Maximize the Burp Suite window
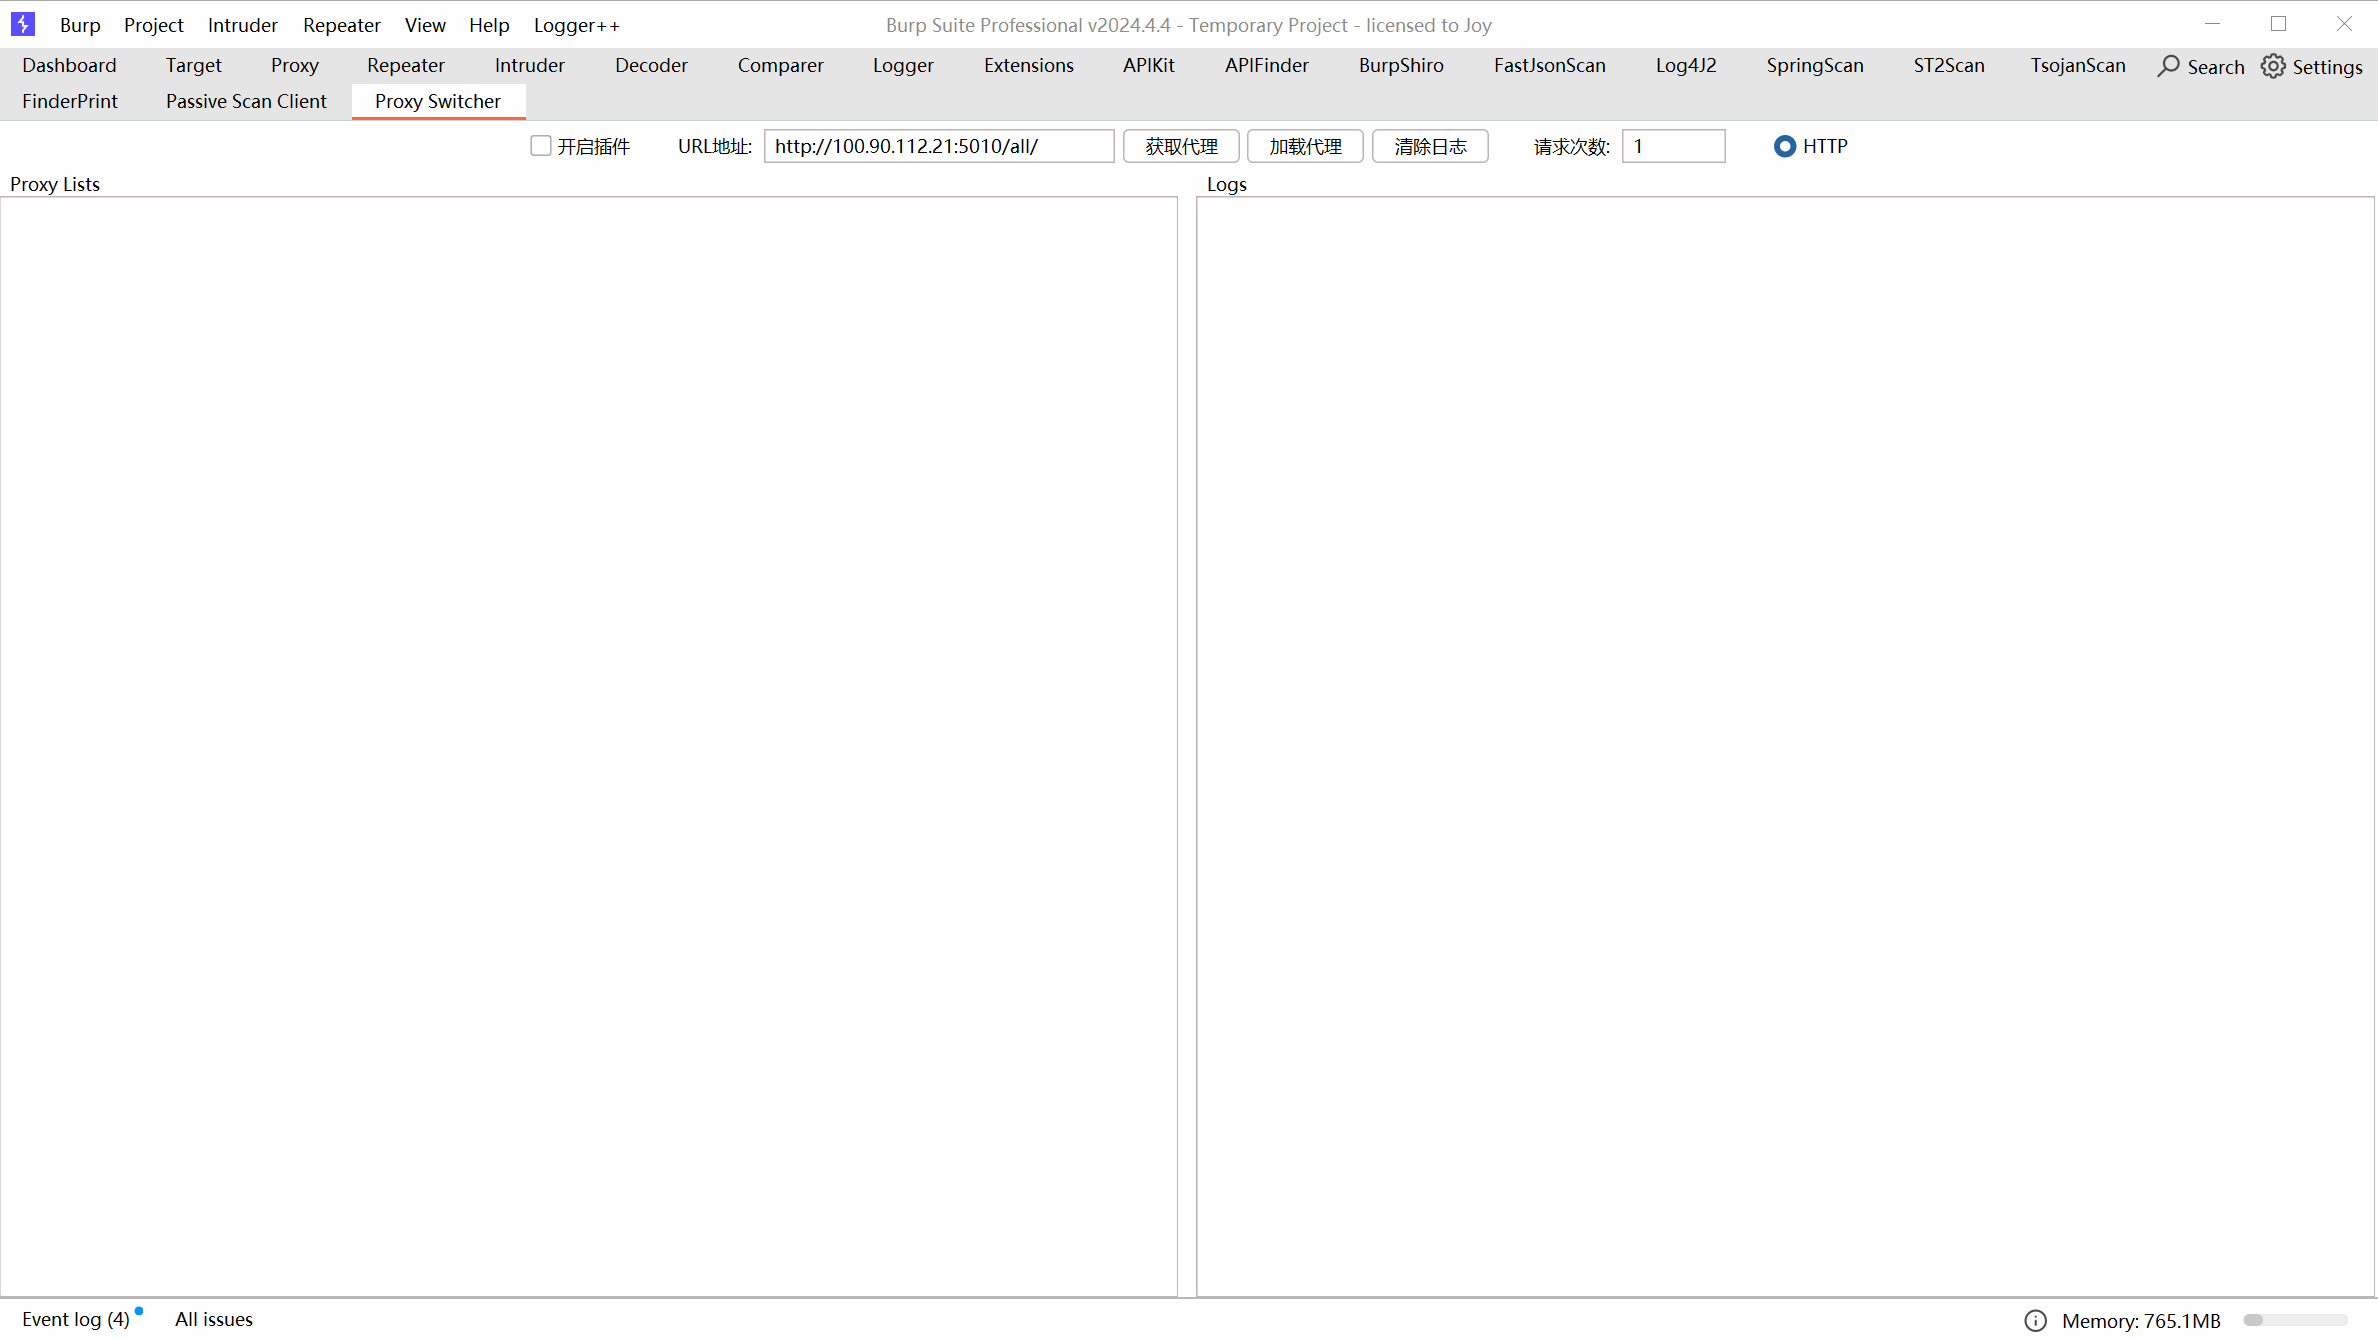 pos(2278,24)
